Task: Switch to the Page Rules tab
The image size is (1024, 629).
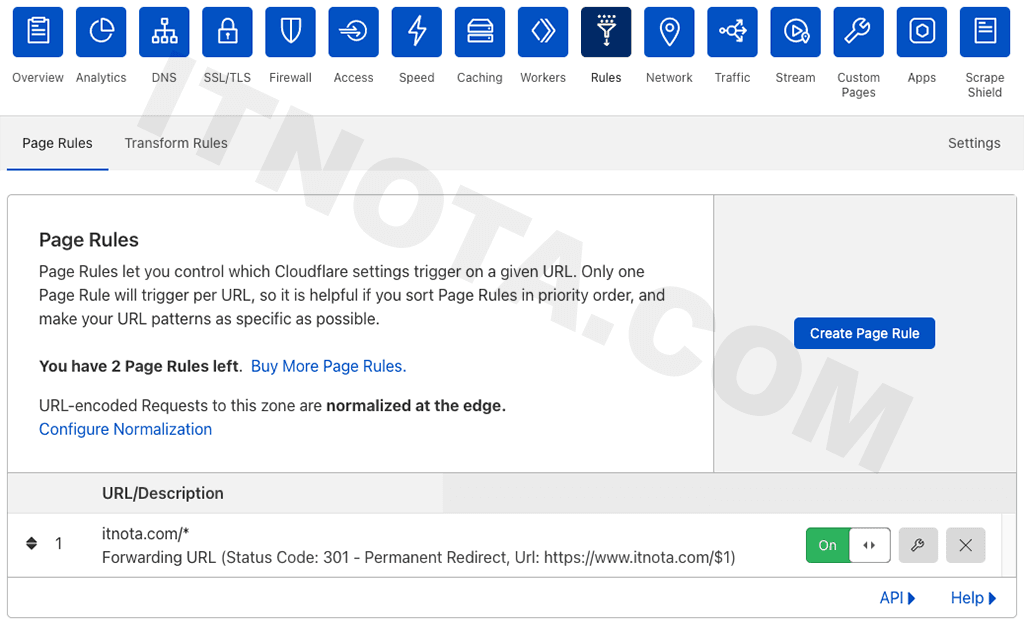Action: (57, 143)
